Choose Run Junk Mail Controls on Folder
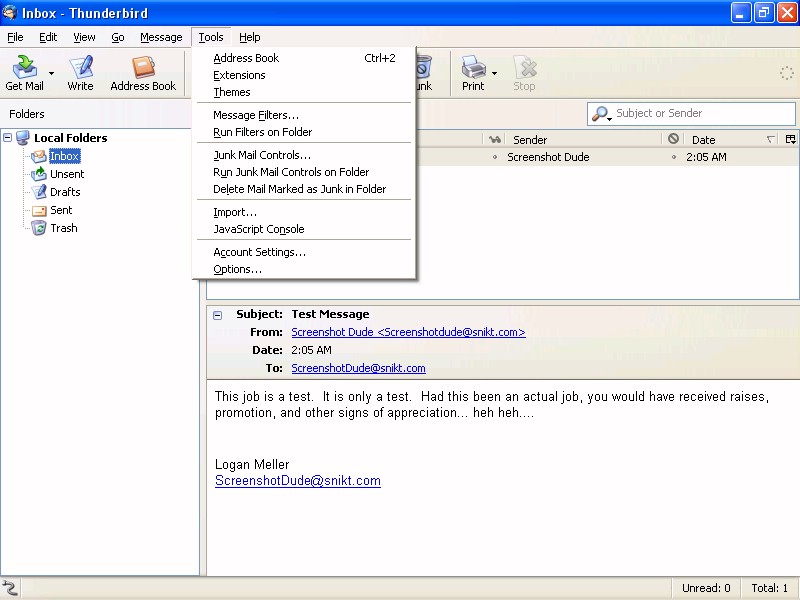This screenshot has width=800, height=600. (x=304, y=172)
